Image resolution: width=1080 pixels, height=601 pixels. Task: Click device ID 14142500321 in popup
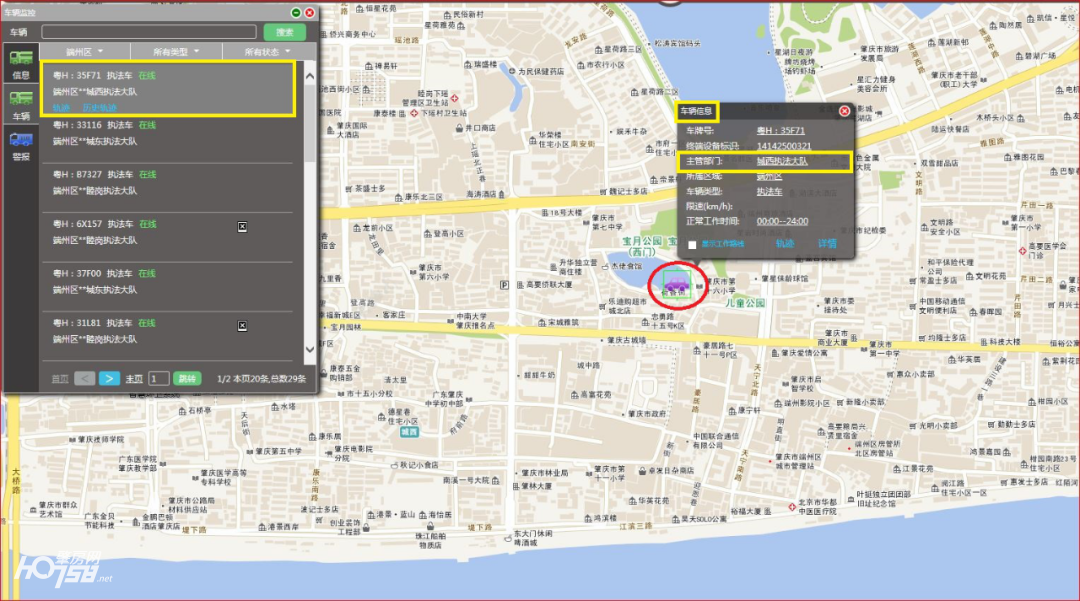784,146
